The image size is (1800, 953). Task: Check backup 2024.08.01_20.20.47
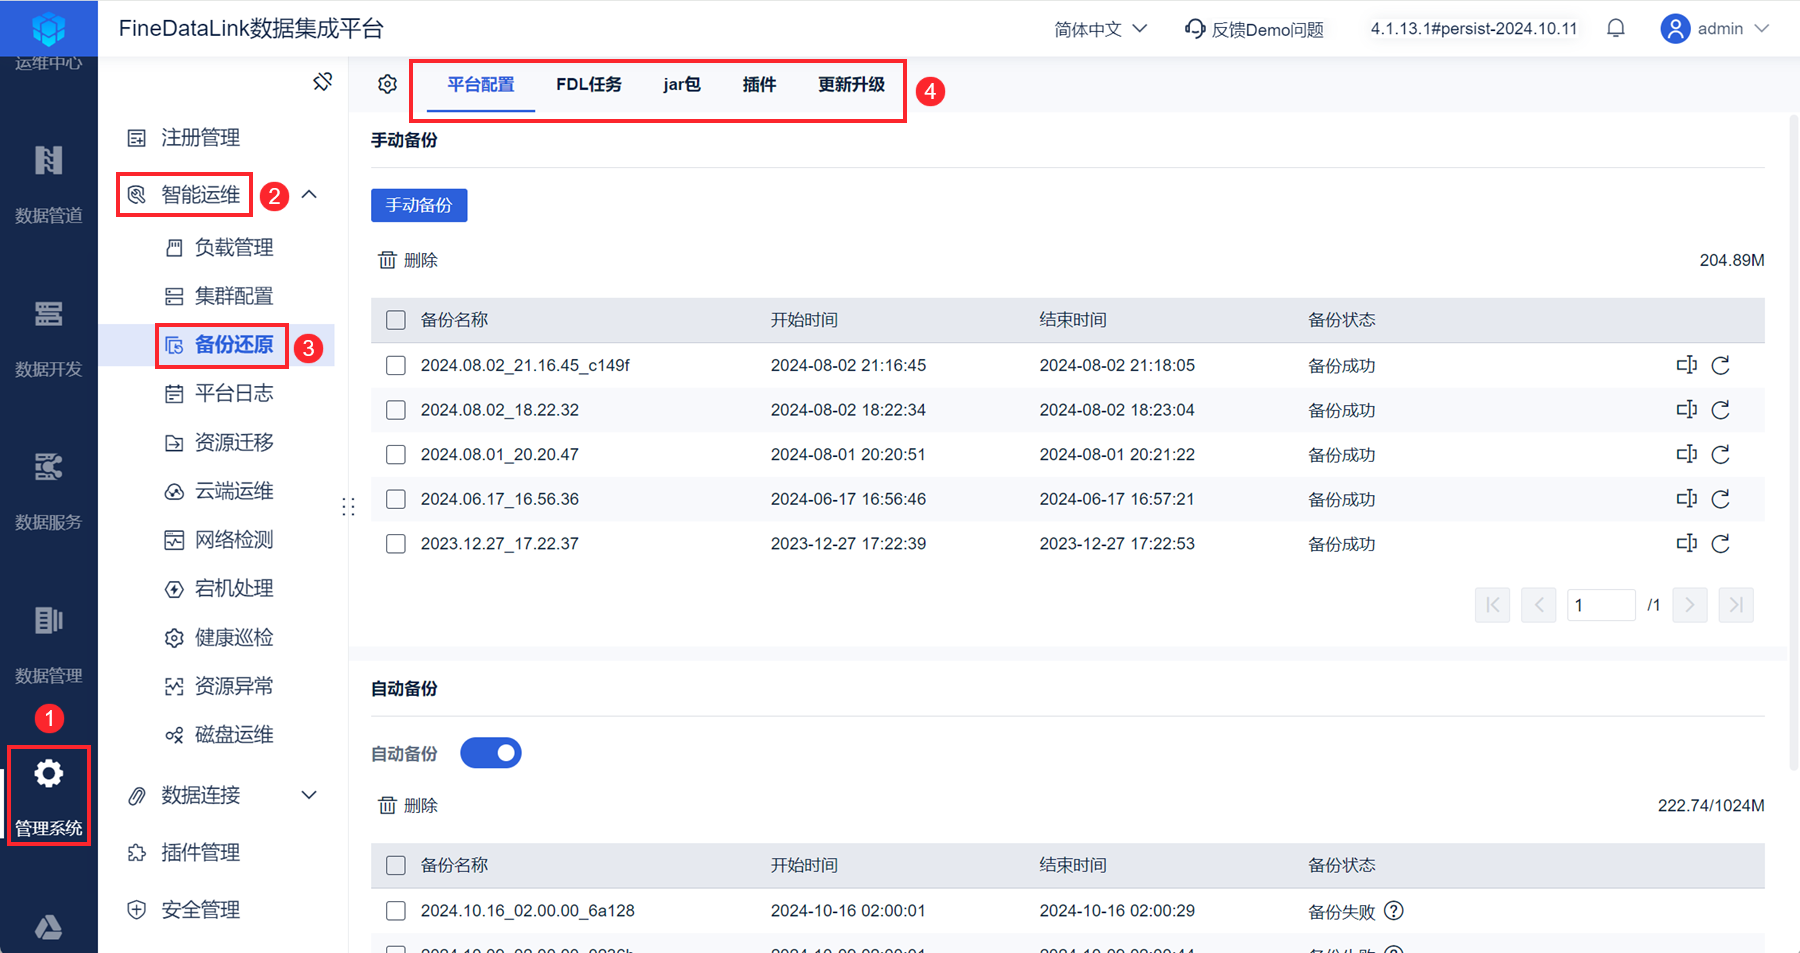pyautogui.click(x=396, y=454)
